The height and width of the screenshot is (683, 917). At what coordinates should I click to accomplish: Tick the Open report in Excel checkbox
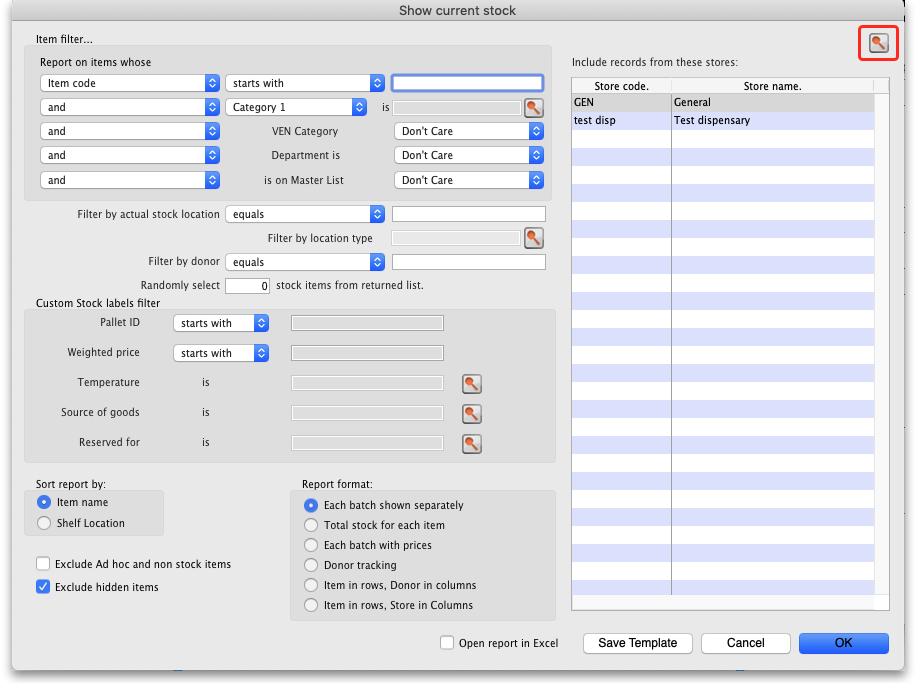click(447, 643)
